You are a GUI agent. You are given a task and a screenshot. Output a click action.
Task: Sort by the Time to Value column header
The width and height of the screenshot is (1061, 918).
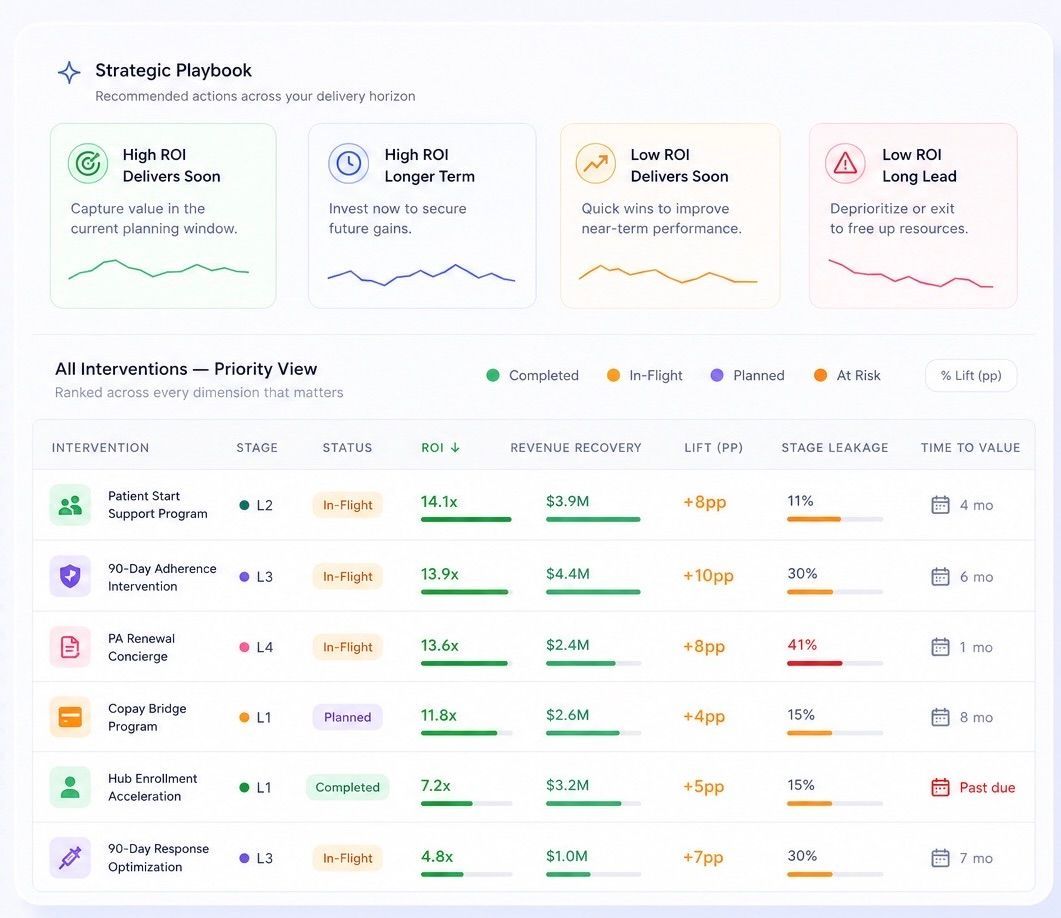point(970,447)
